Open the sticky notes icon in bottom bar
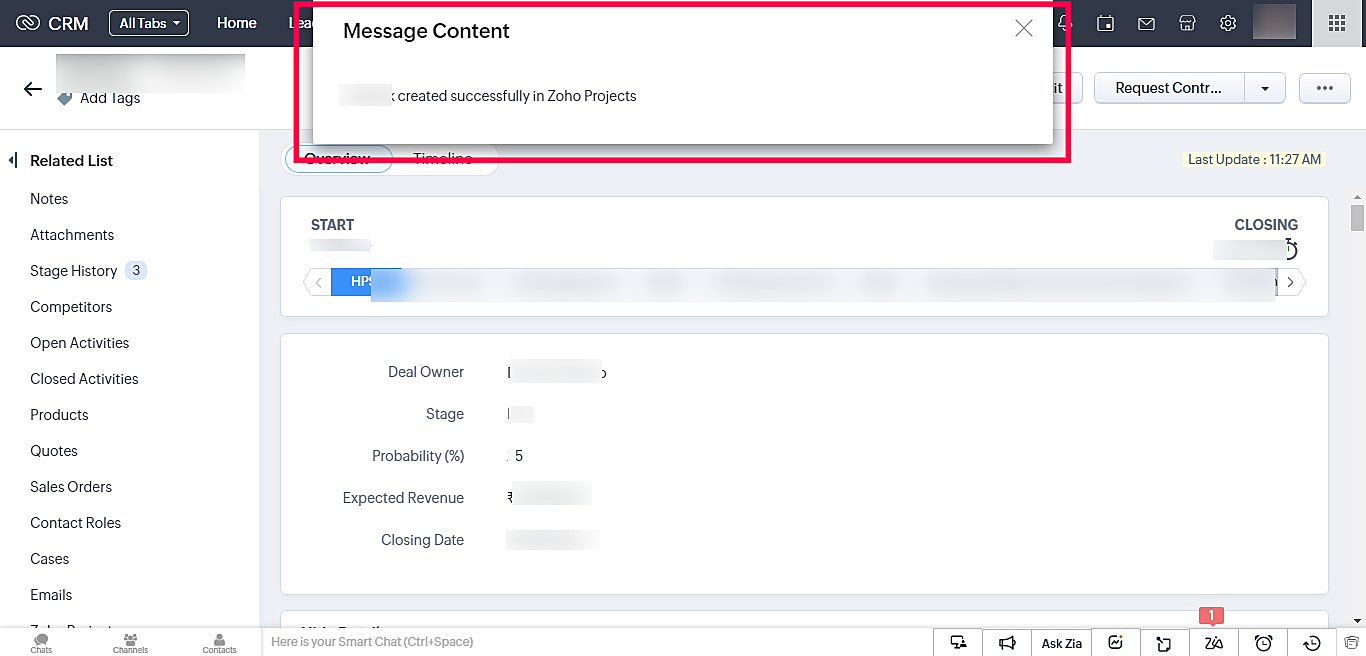Screen dimensions: 1366x656 1164,643
